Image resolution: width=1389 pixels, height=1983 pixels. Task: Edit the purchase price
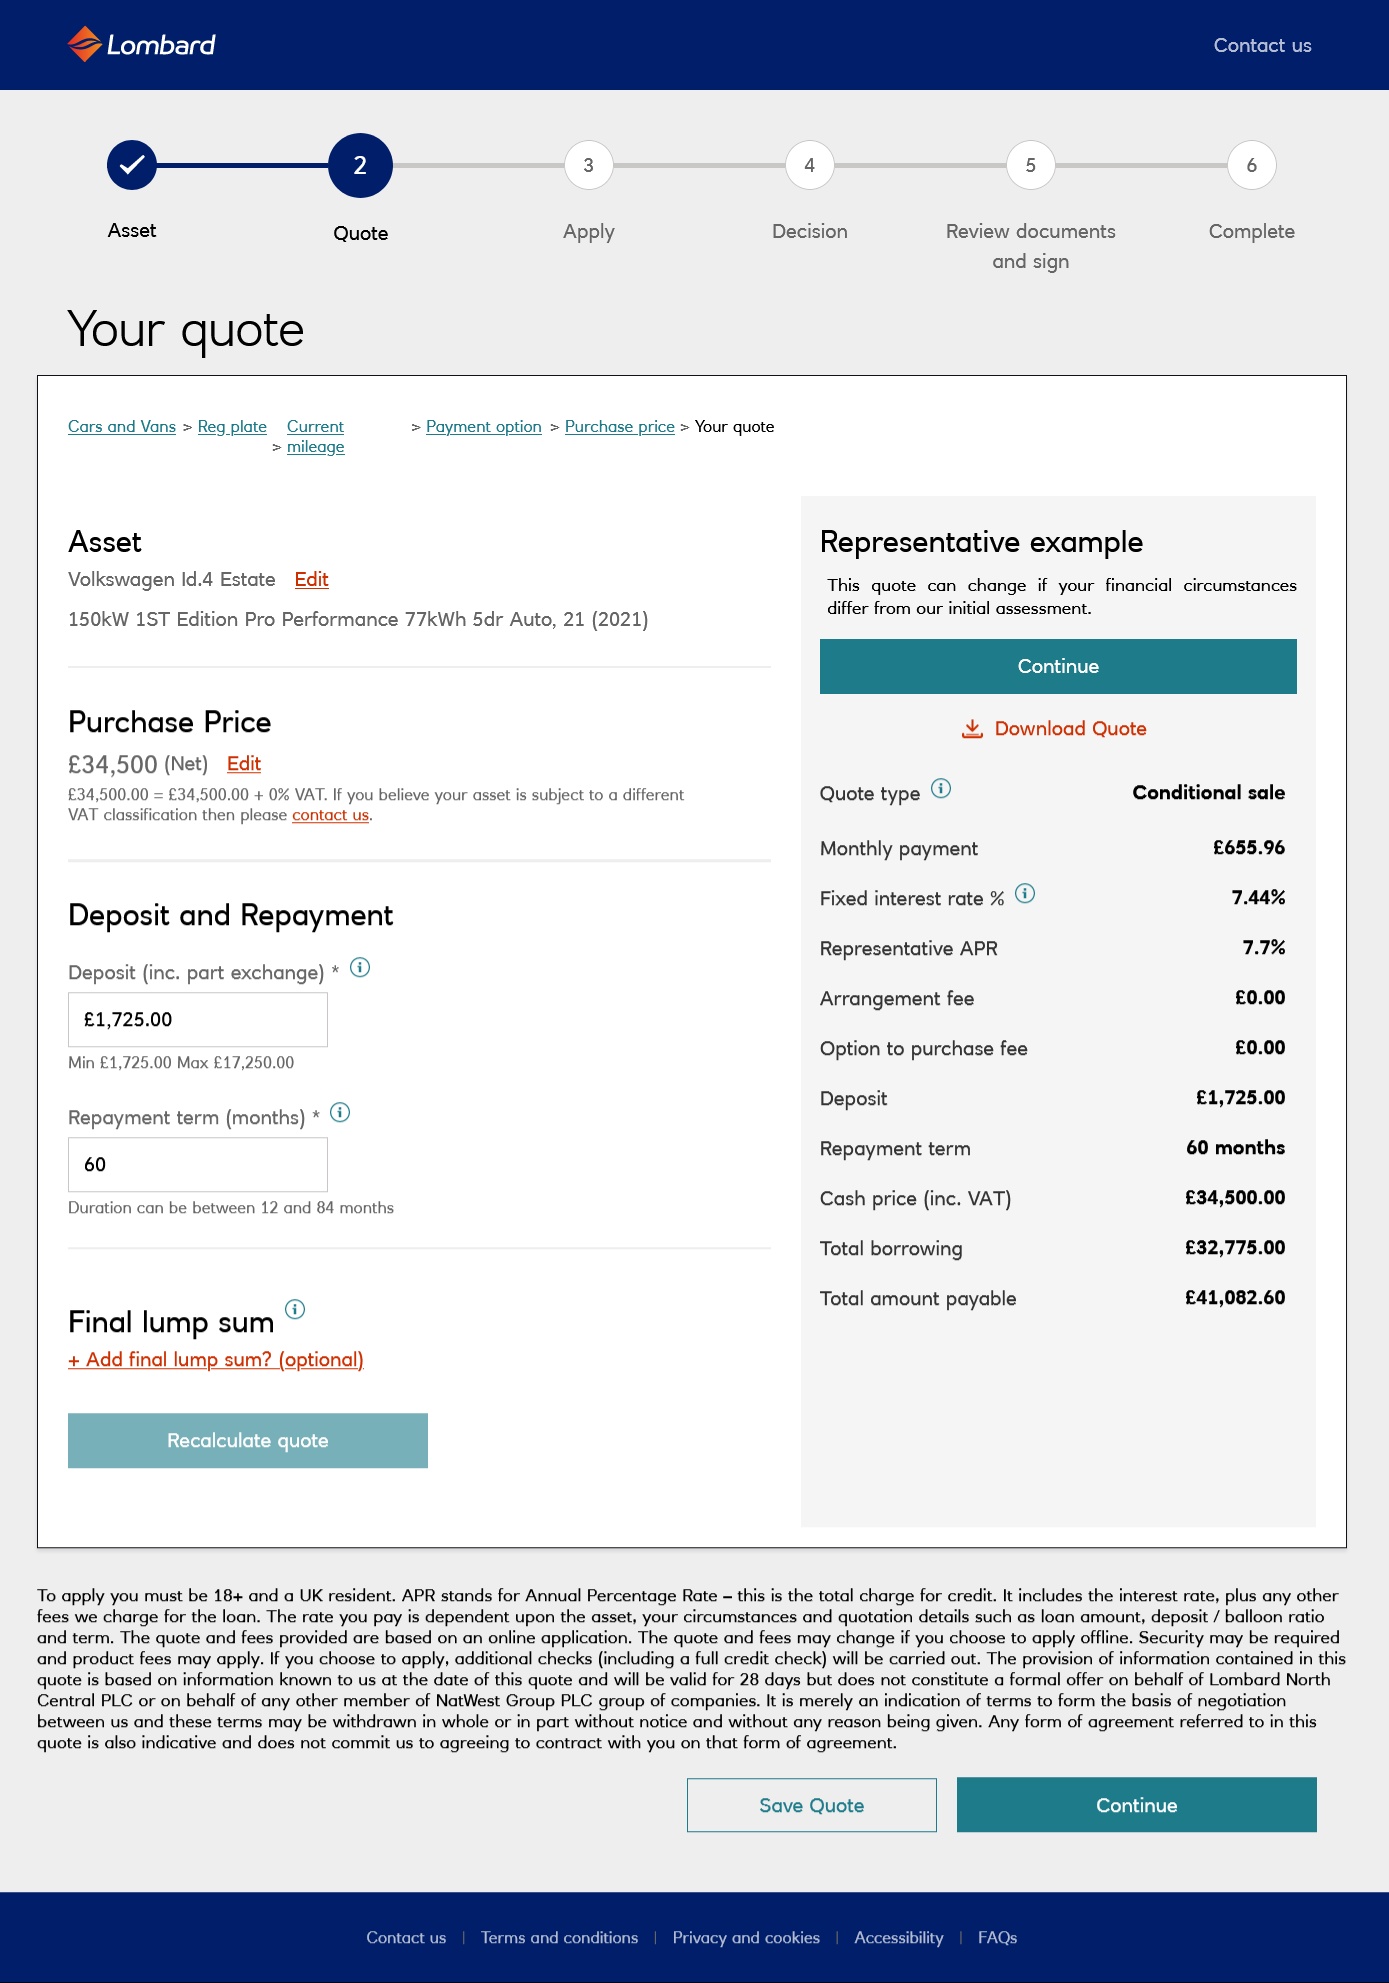(243, 764)
